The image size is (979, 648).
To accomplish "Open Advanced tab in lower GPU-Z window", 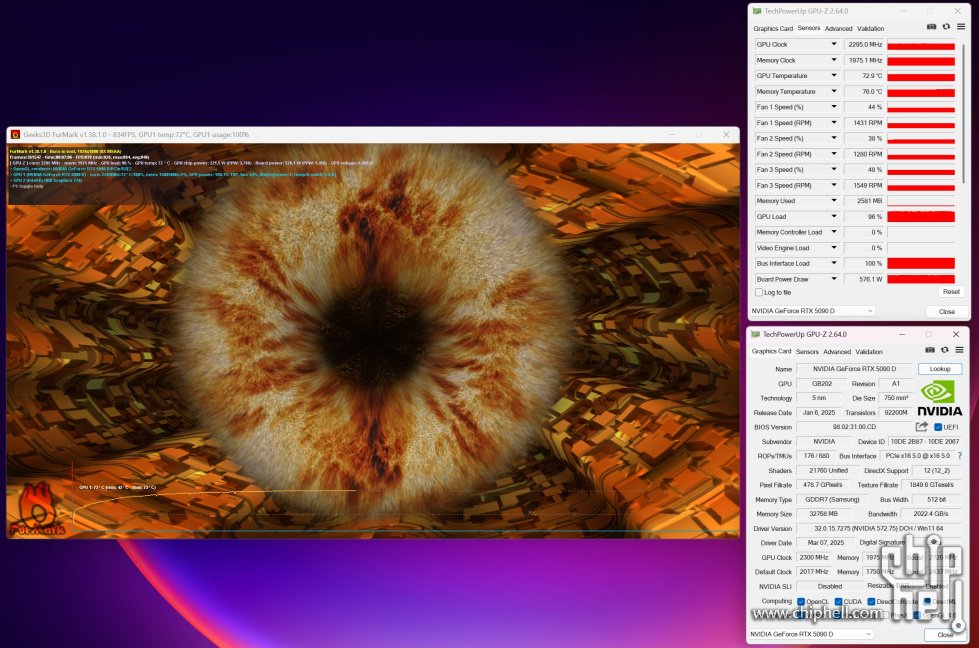I will point(837,351).
